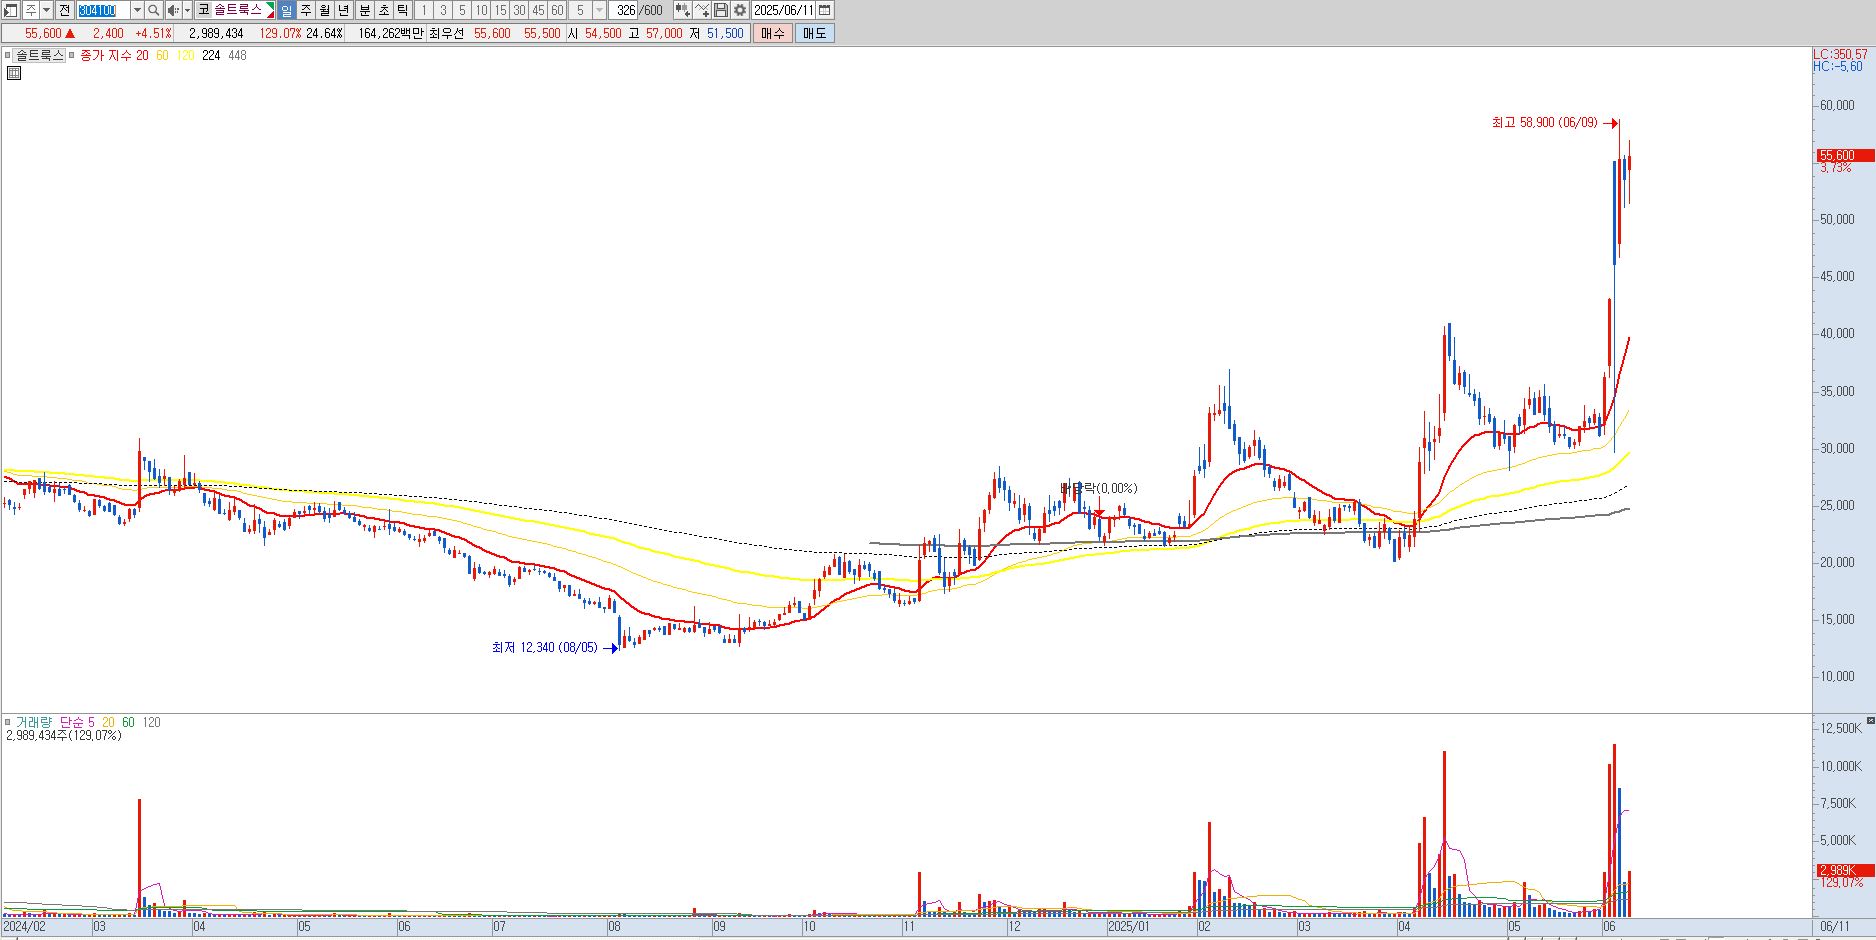Click the stock code input field 304100

click(x=103, y=10)
